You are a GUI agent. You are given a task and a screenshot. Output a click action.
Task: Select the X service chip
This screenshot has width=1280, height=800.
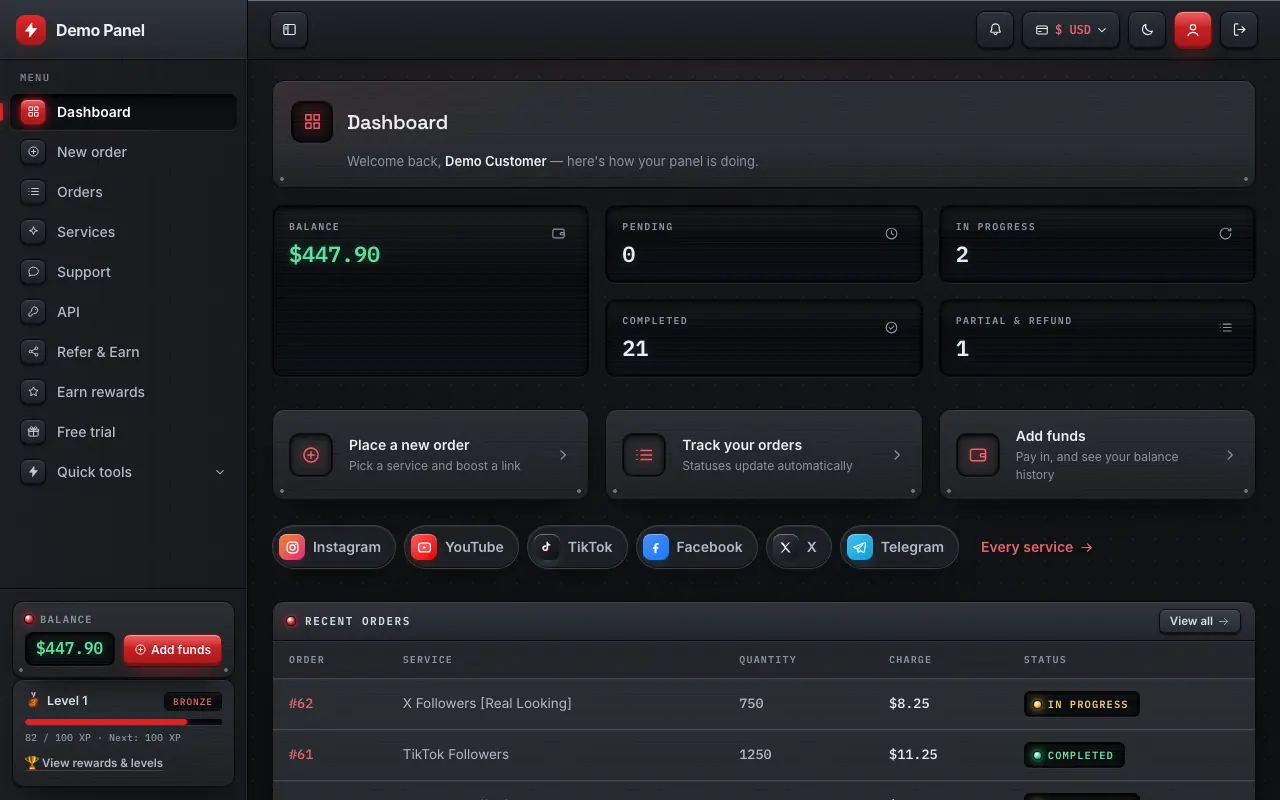click(x=799, y=547)
